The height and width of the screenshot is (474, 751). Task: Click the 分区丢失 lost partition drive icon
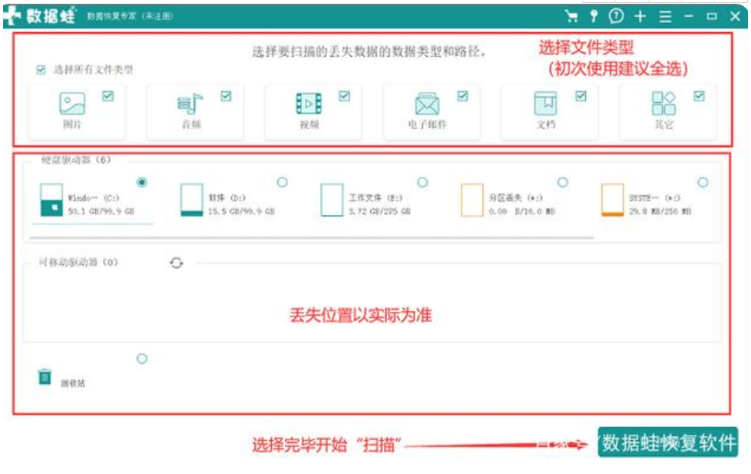click(x=472, y=200)
